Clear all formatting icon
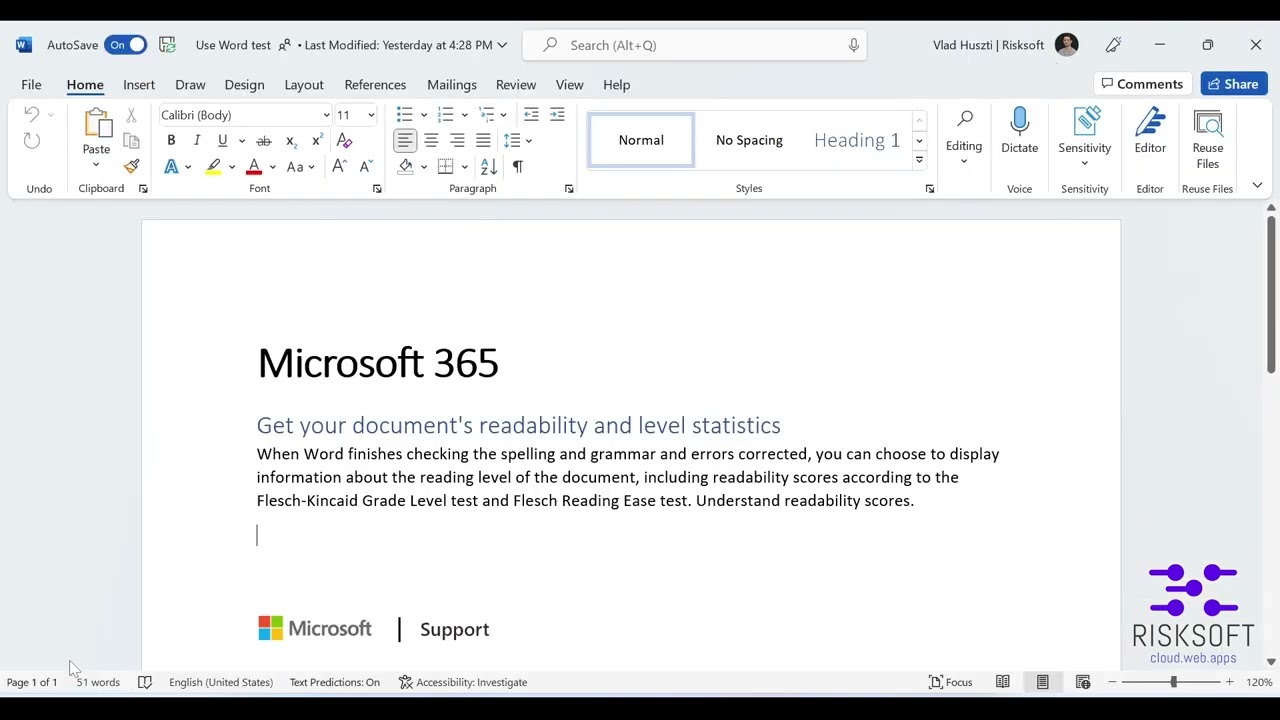The width and height of the screenshot is (1280, 720). 344,141
